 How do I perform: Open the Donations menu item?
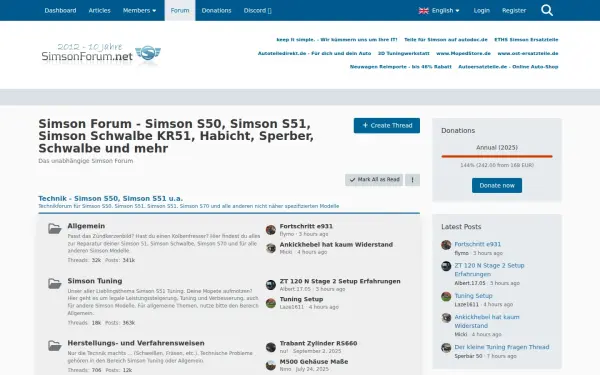coord(217,10)
